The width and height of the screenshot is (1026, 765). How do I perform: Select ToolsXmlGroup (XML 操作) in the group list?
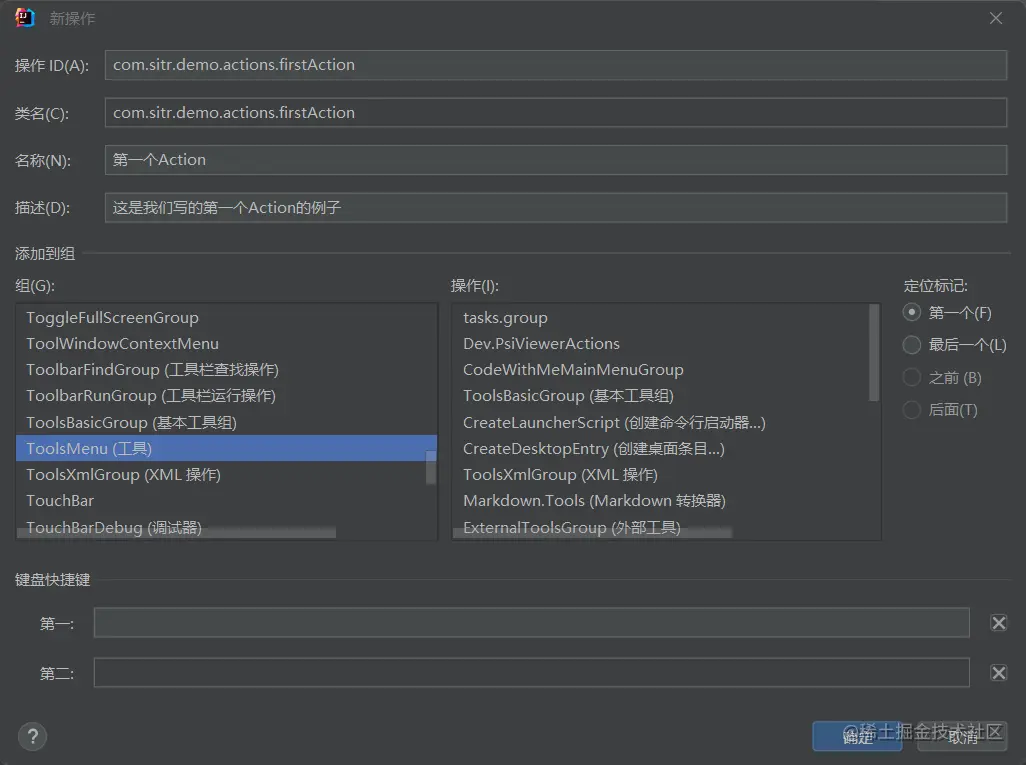click(226, 474)
